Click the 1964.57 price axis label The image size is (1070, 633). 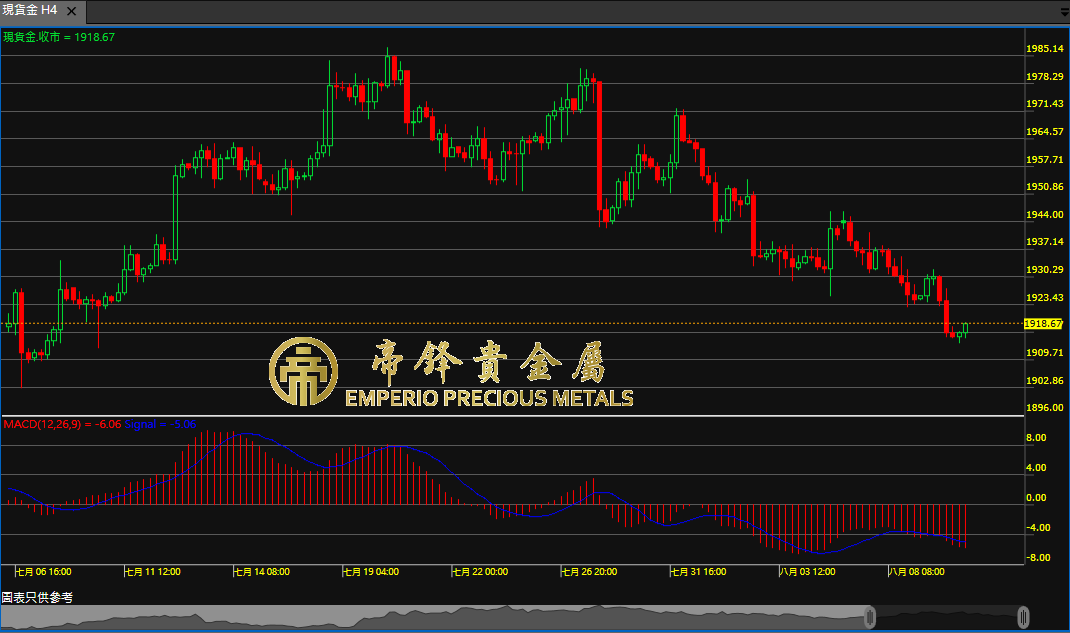(1045, 132)
